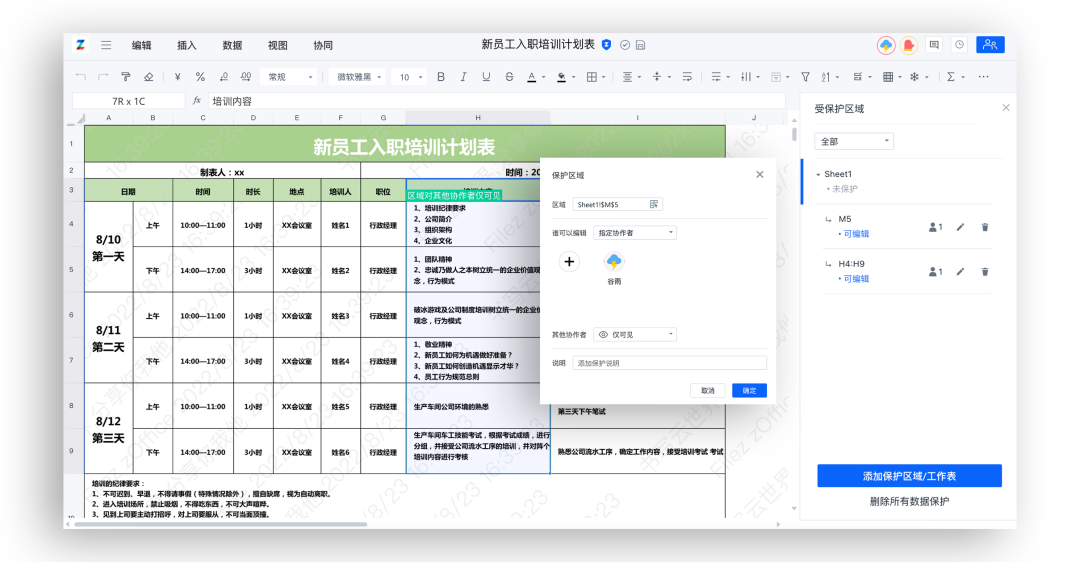Toggle strikethrough formatting
Image resolution: width=1080 pixels, height=562 pixels.
[509, 77]
